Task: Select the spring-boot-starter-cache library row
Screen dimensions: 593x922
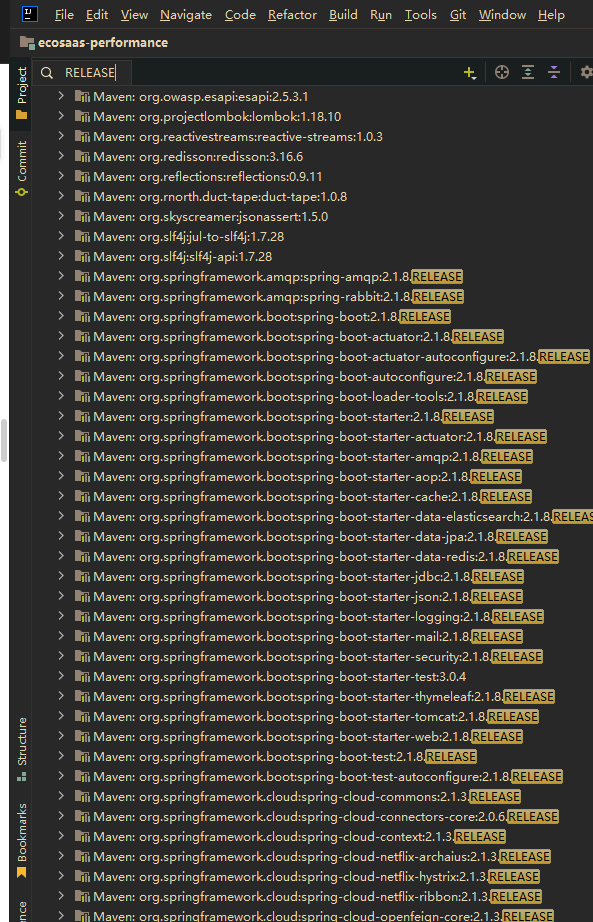Action: click(x=312, y=496)
